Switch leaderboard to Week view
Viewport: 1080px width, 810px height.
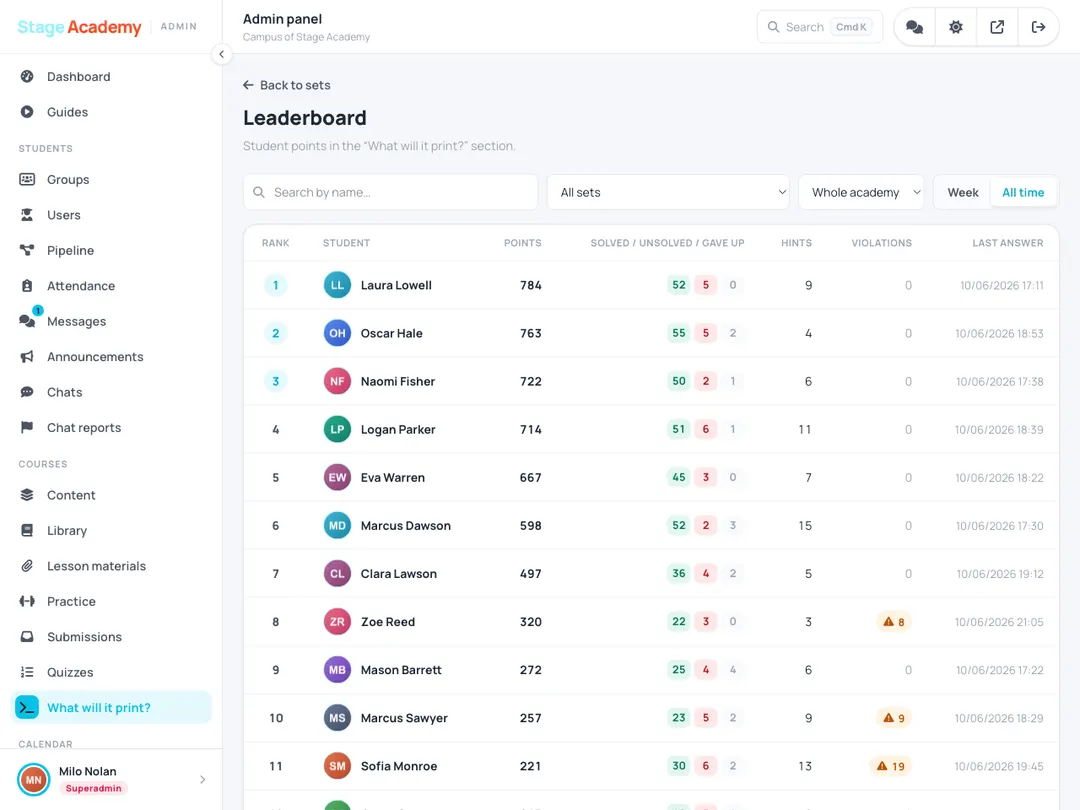tap(962, 192)
